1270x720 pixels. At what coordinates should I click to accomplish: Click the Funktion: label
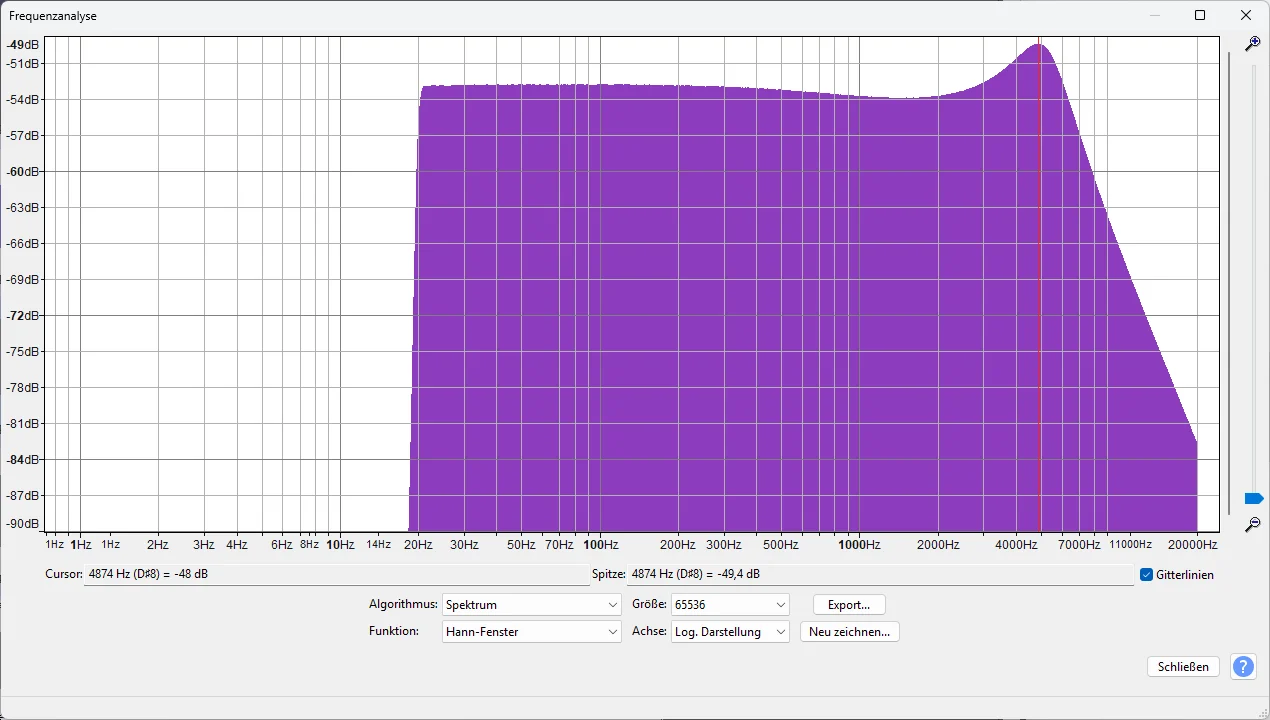click(x=393, y=631)
